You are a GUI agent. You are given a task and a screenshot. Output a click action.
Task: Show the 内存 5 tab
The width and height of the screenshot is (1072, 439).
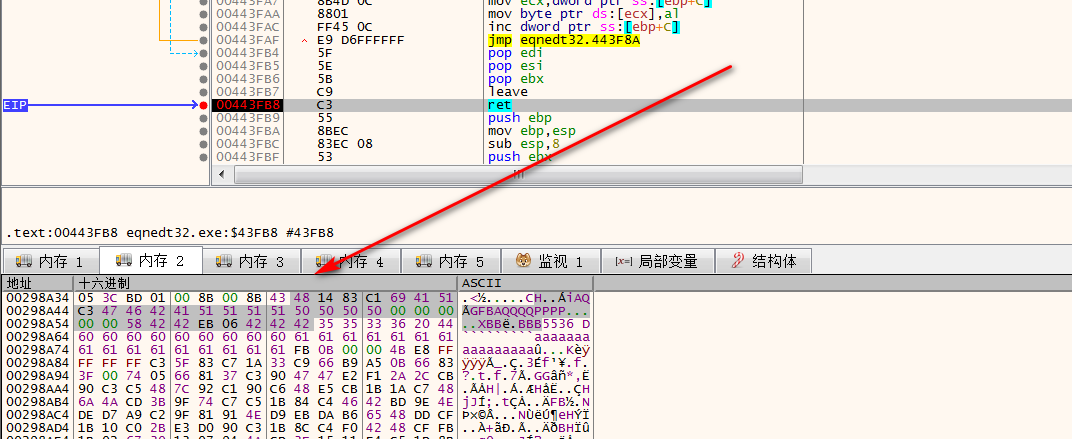(x=451, y=261)
